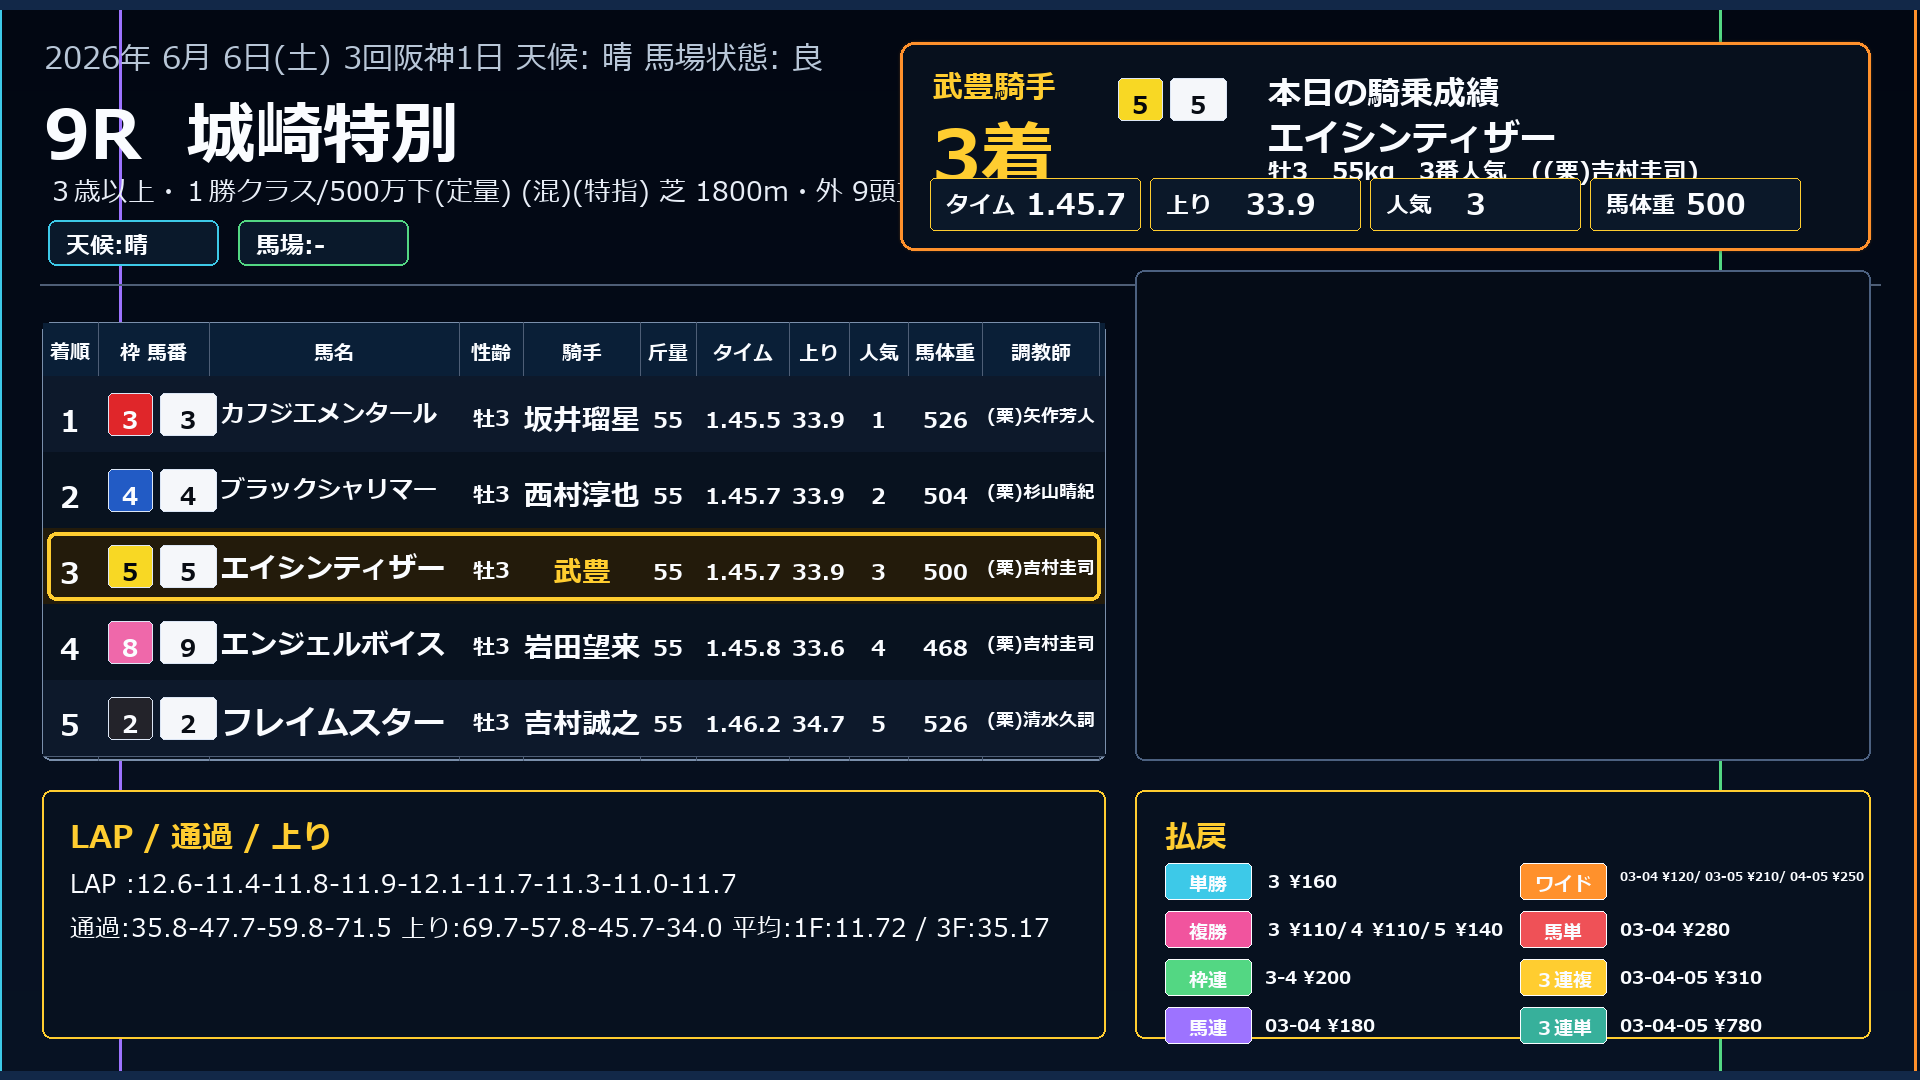Click jockey name 吉村誠之
Viewport: 1920px width, 1080px height.
pos(581,723)
